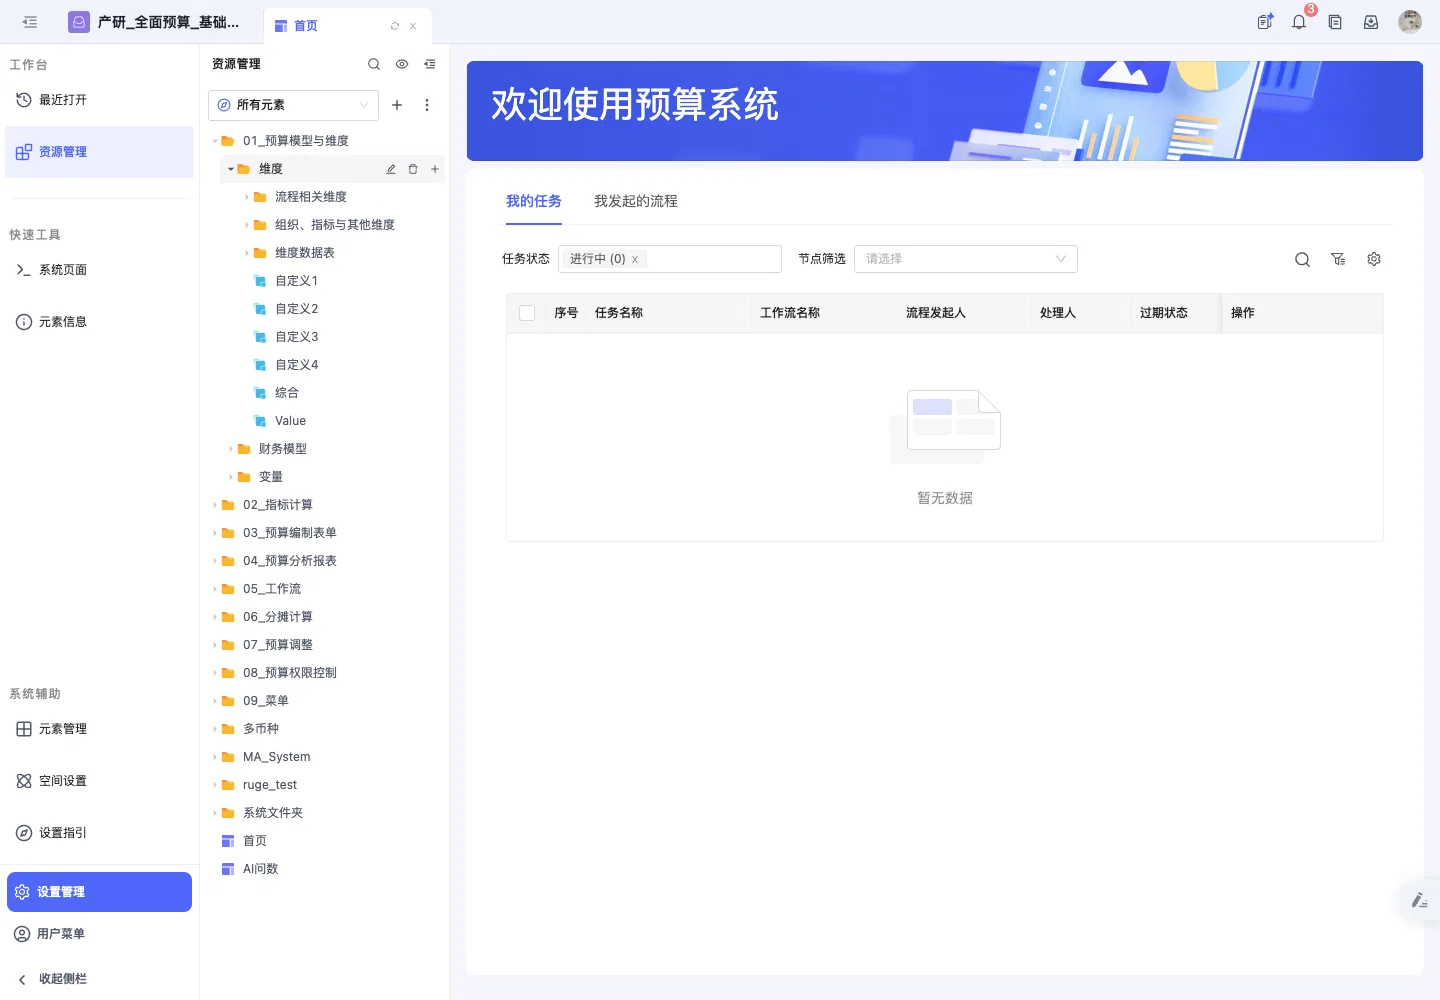The height and width of the screenshot is (1000, 1440).
Task: Switch to 我的任务 tab
Action: [x=534, y=201]
